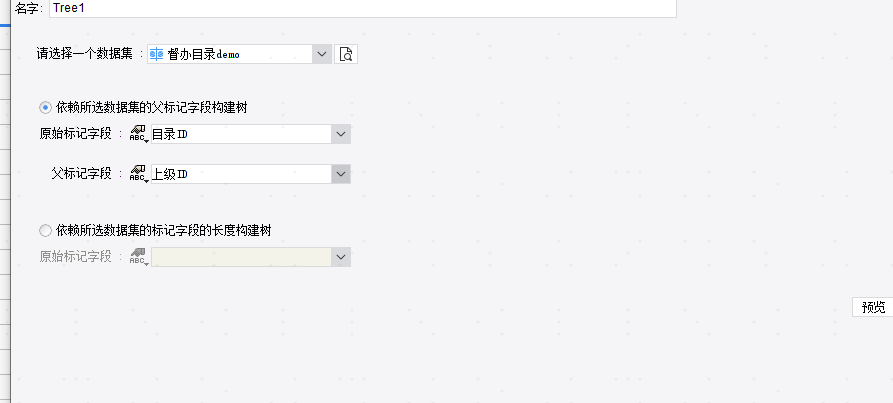This screenshot has width=893, height=403.
Task: Click the label text 依赖所选数据集的父标记字段构建树
Action: tap(151, 108)
